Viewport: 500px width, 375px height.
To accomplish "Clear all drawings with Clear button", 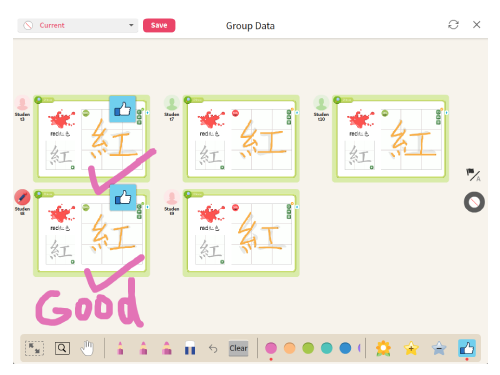I will (x=238, y=348).
